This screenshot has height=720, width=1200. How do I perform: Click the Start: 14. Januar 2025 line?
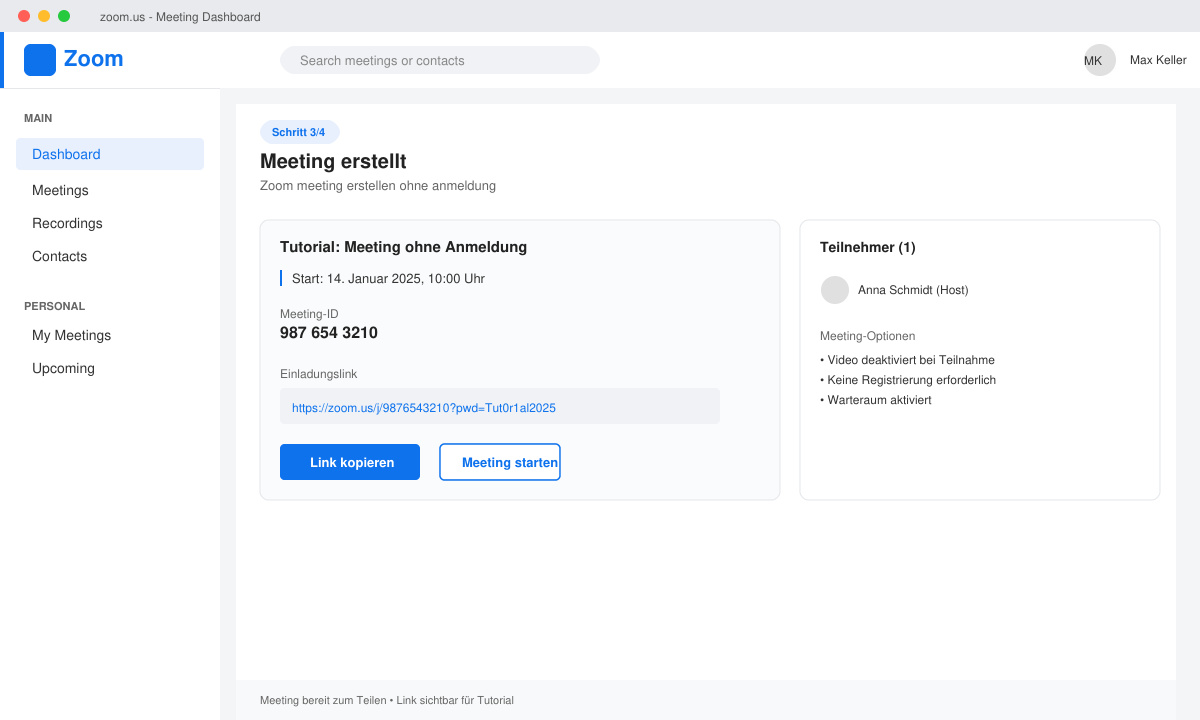coord(388,278)
